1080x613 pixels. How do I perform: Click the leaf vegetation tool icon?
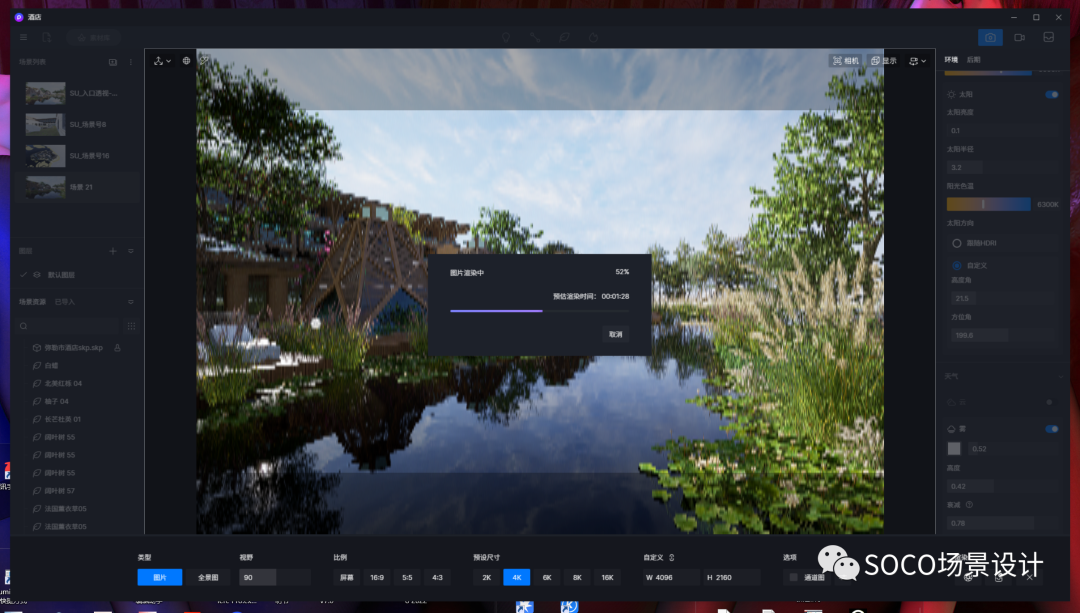point(565,37)
